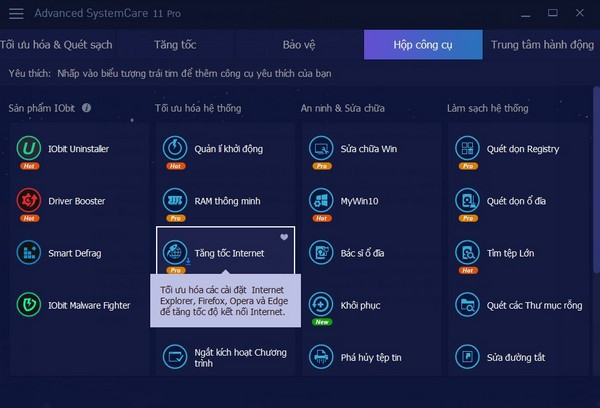Click the RAM thông minh label
600x408 pixels.
pos(227,201)
